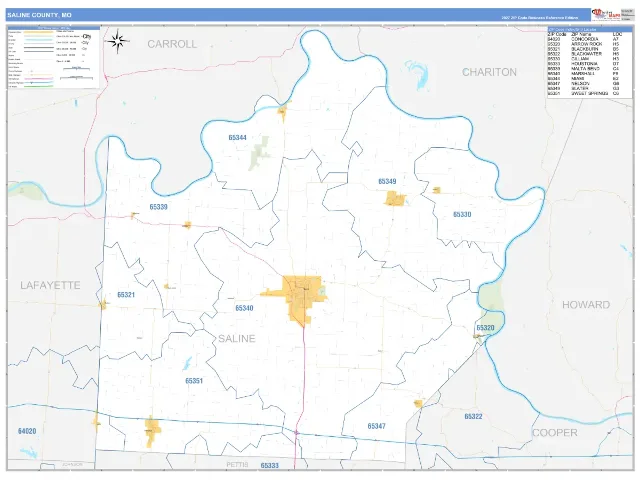Click ZIP label 65340 on the map
This screenshot has width=640, height=480.
[244, 308]
